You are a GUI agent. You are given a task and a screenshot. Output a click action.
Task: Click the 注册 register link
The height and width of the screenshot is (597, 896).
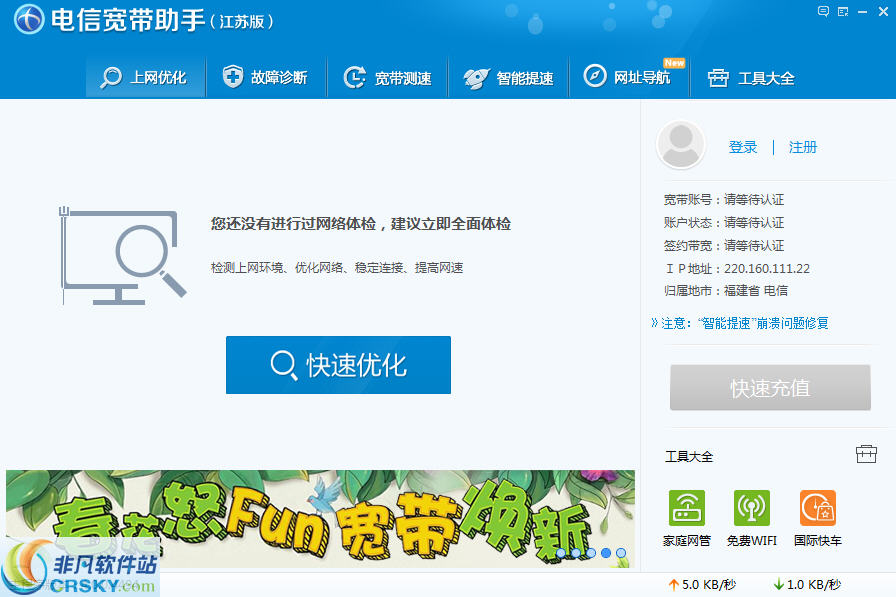pos(803,147)
